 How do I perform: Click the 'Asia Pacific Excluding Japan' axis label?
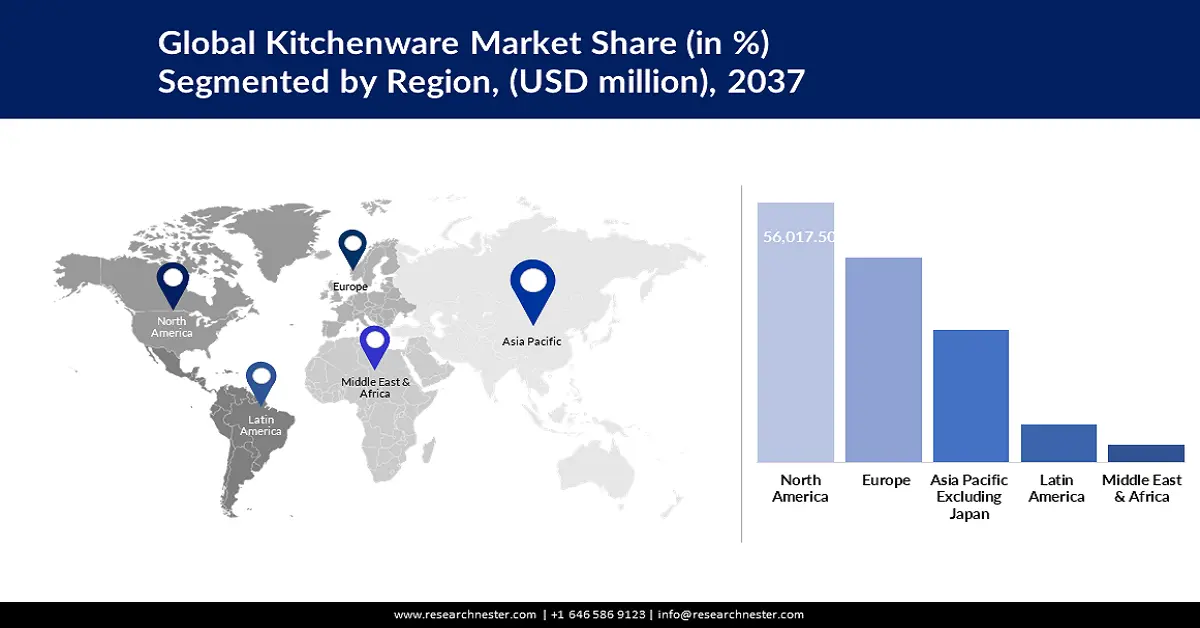click(969, 497)
